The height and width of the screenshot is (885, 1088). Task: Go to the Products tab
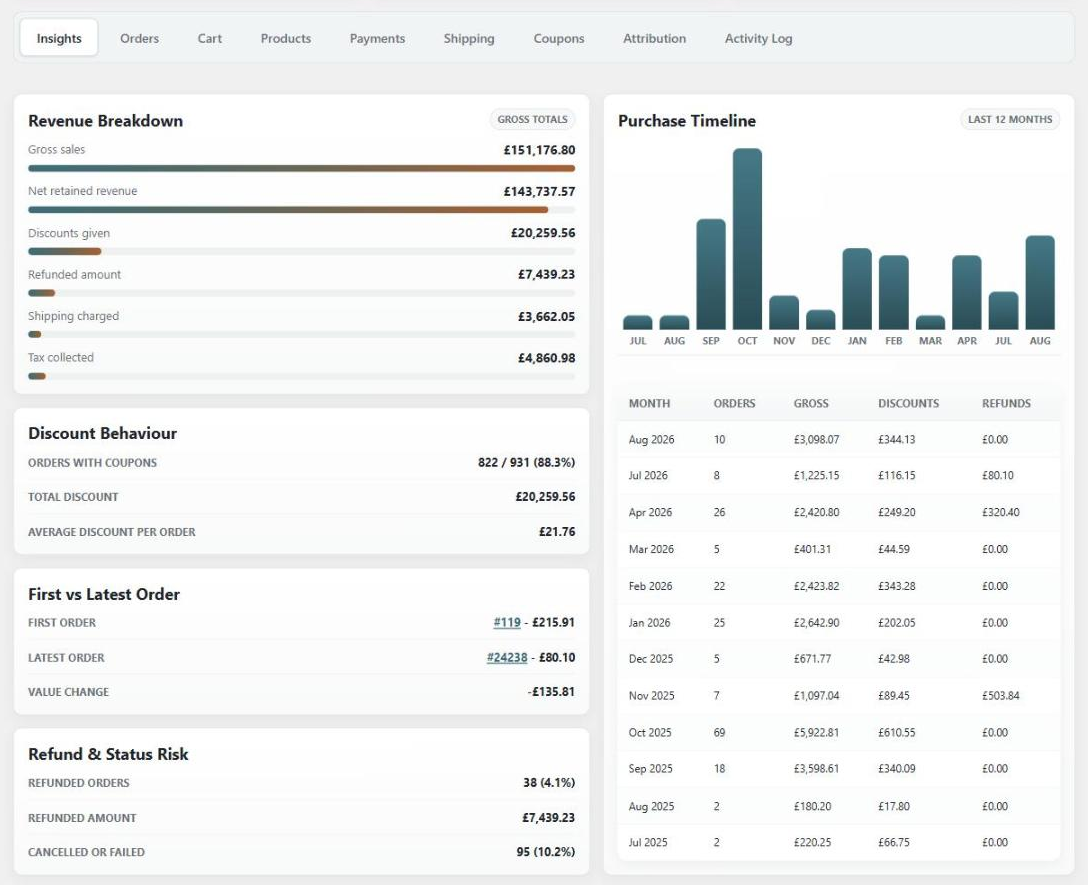pyautogui.click(x=286, y=38)
